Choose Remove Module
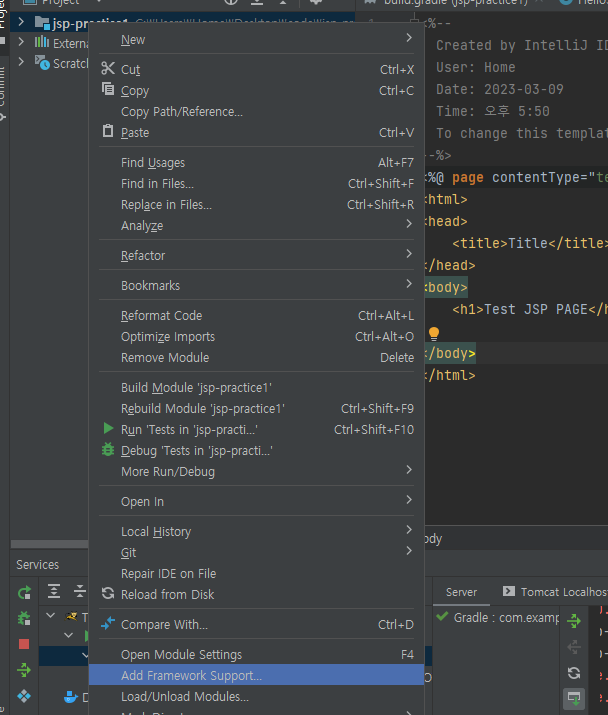608x715 pixels. (256, 358)
